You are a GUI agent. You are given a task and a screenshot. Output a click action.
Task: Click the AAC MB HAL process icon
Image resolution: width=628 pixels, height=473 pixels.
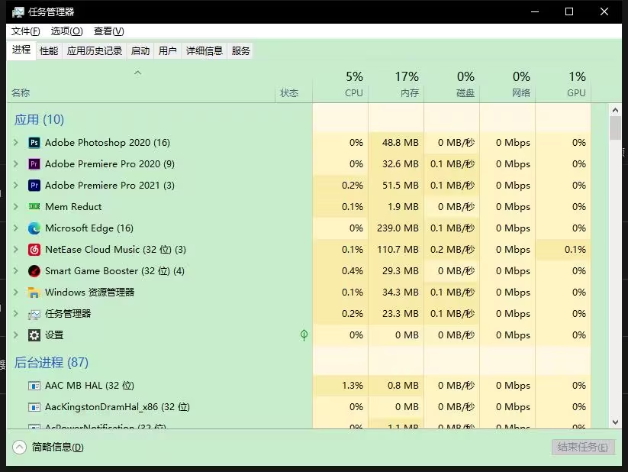tap(34, 386)
